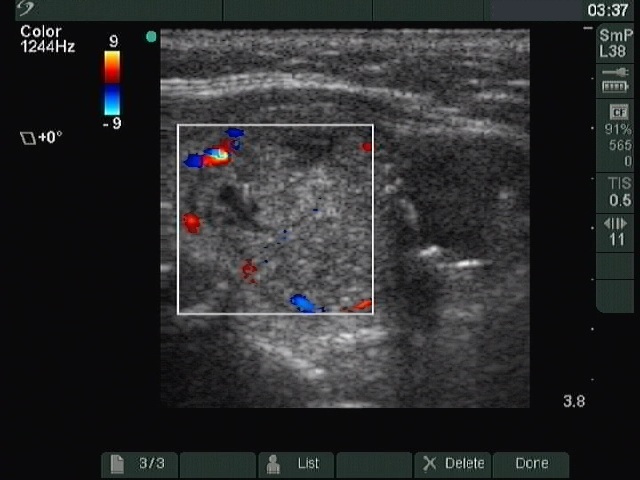Click the 3.8 depth value

pos(574,401)
